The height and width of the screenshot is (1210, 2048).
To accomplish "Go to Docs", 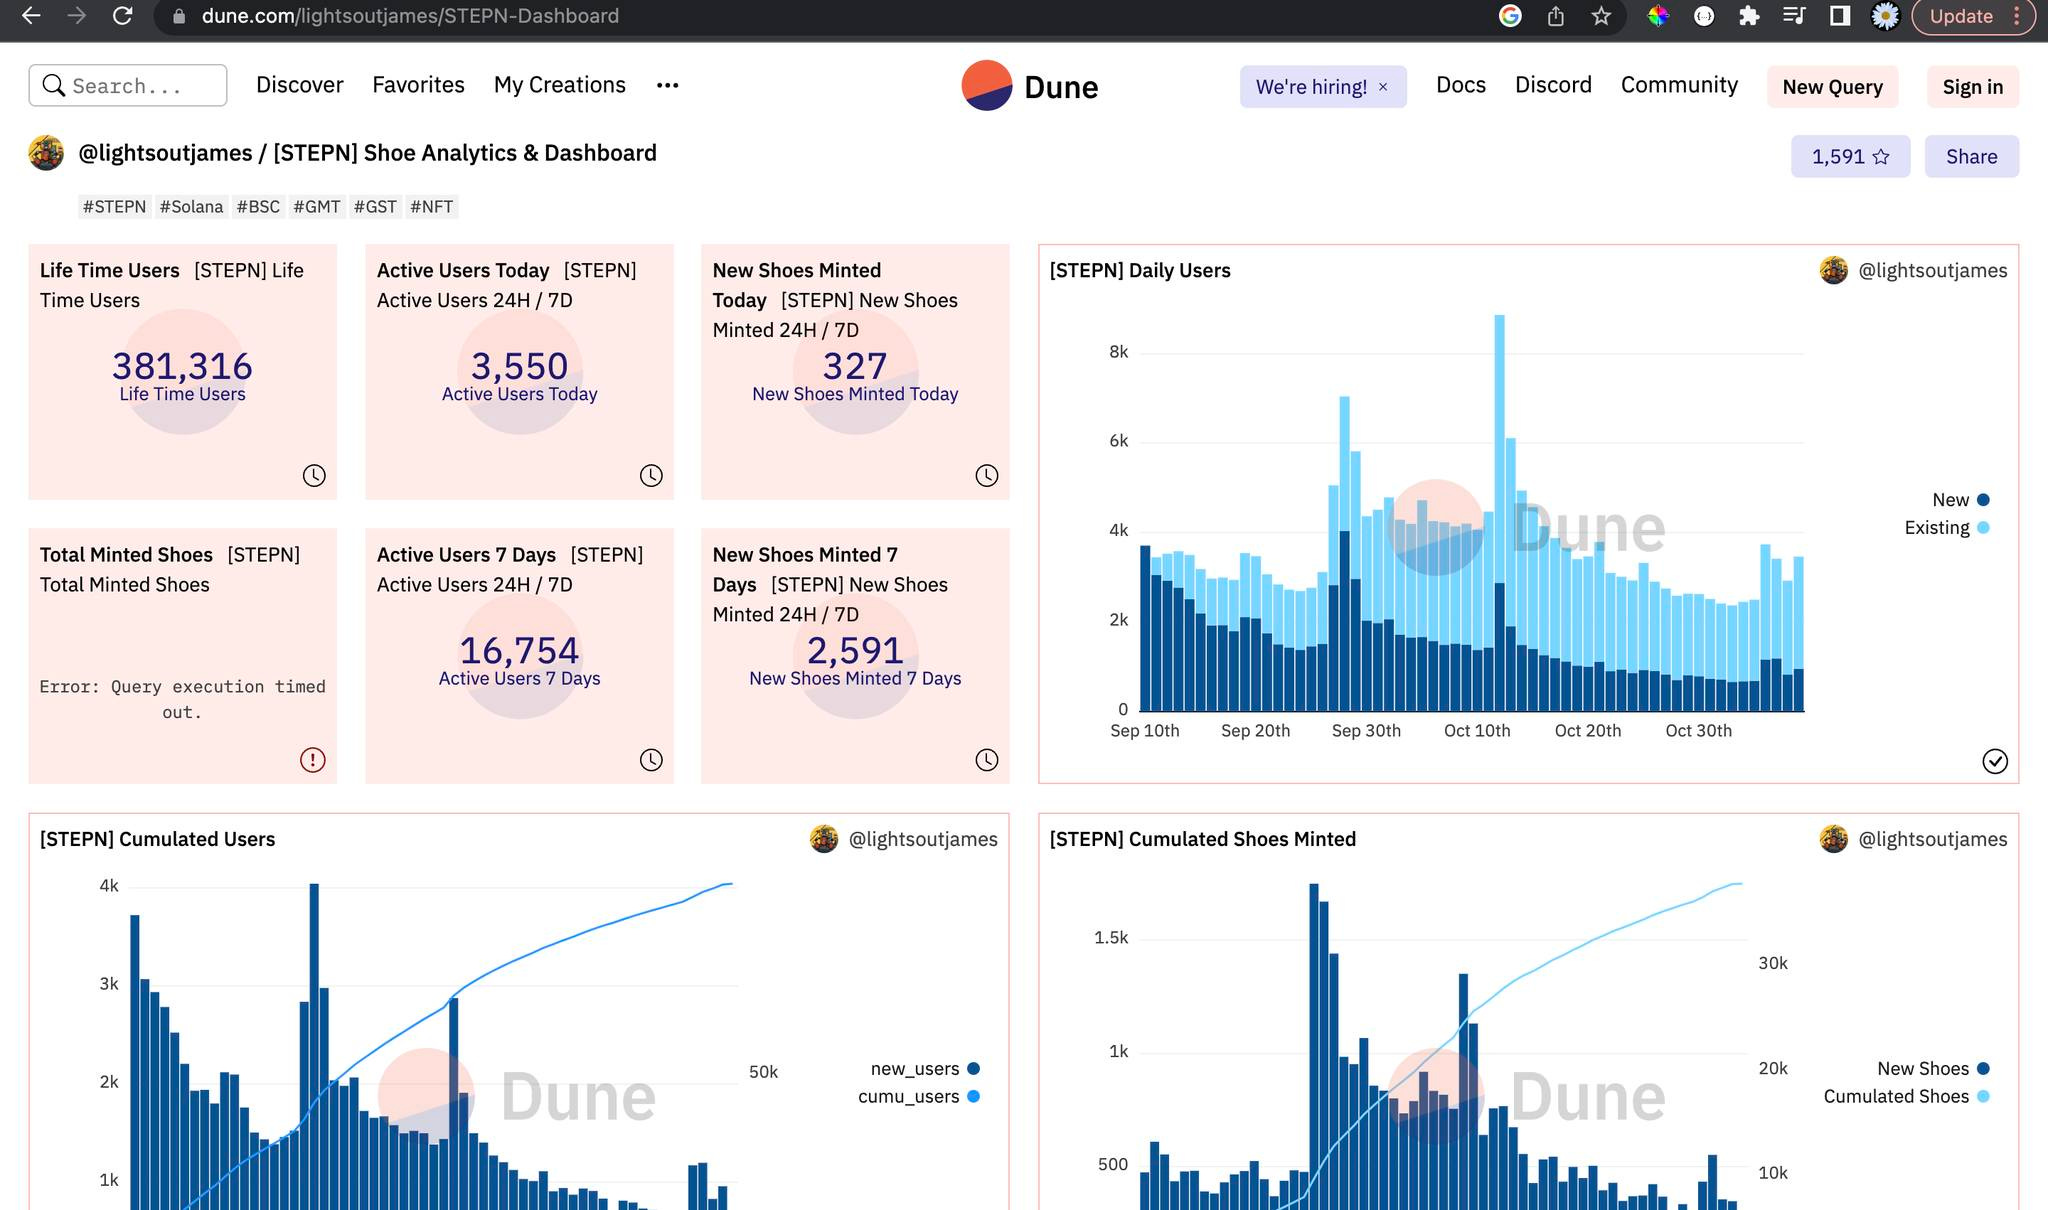I will point(1461,85).
